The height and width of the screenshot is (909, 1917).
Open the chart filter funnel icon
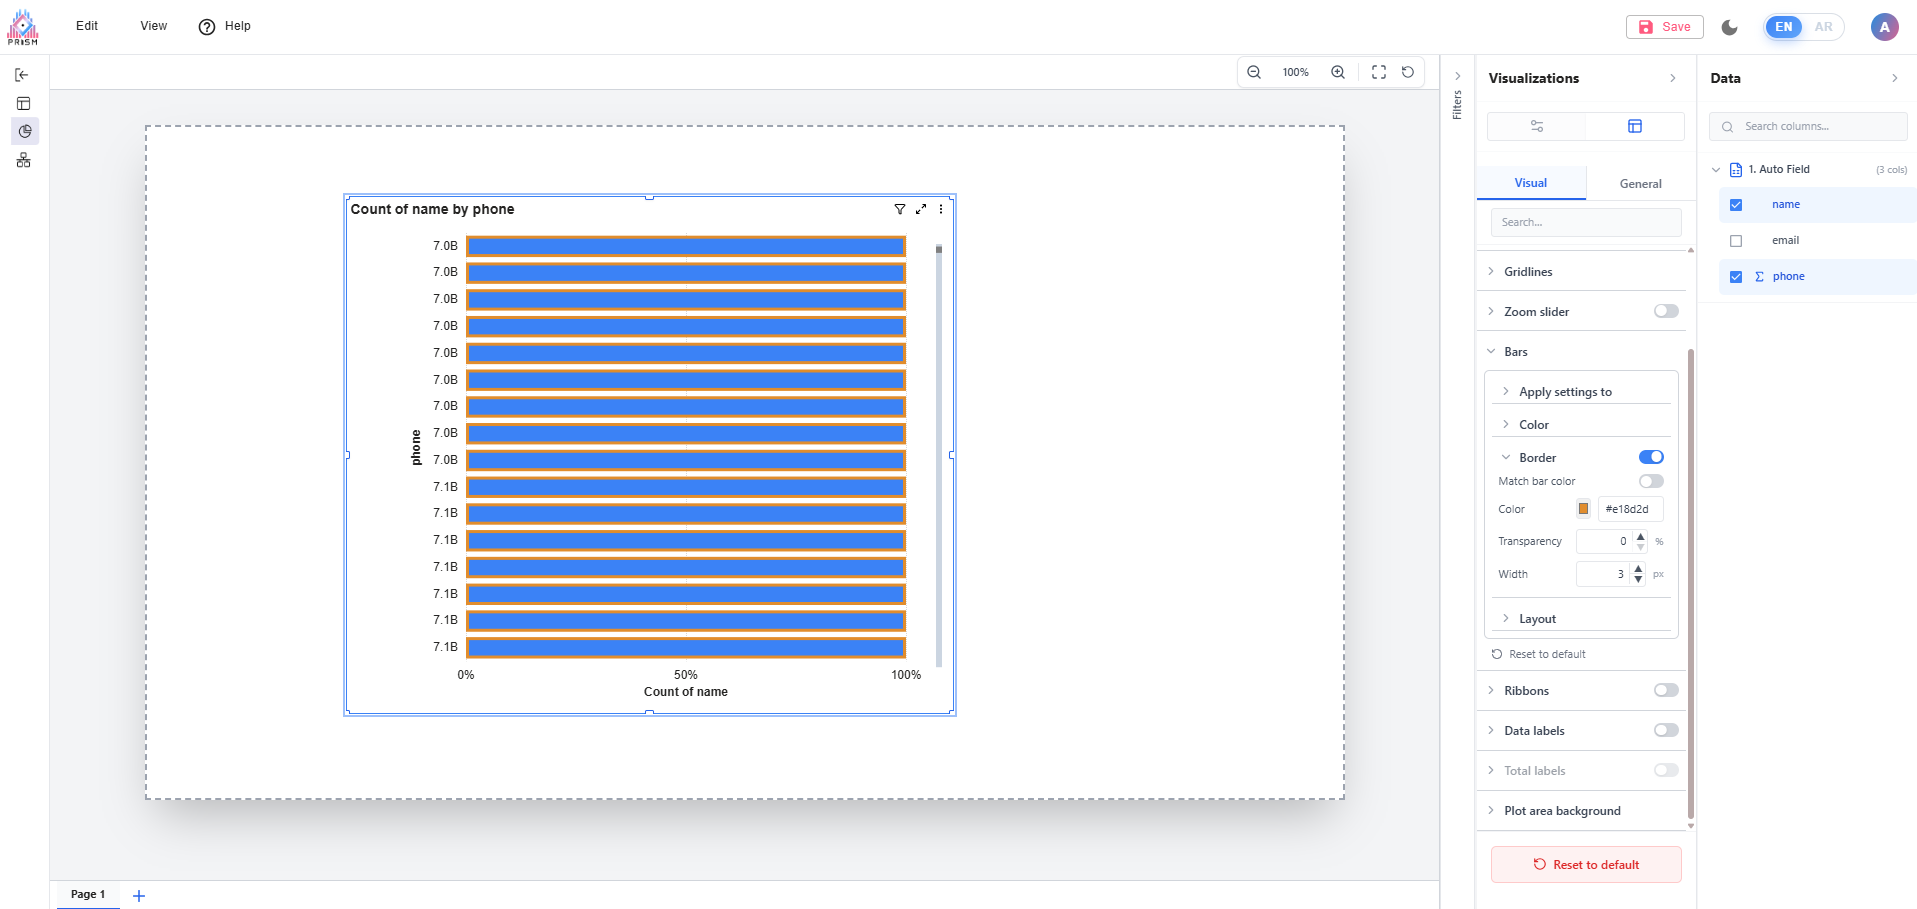pyautogui.click(x=899, y=209)
